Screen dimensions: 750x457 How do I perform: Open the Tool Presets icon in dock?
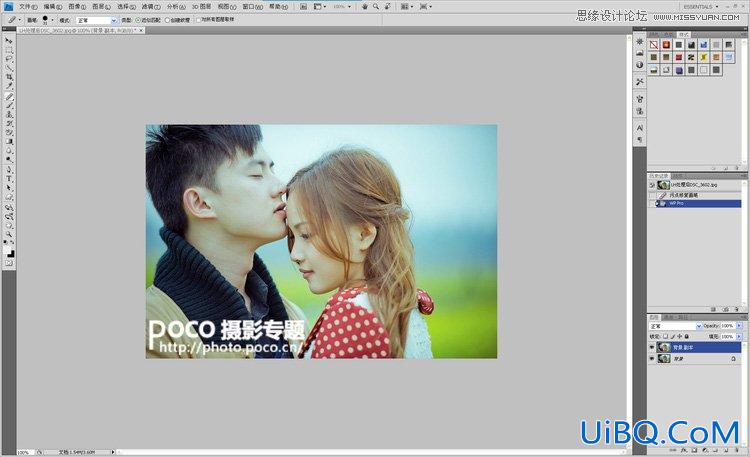click(640, 82)
